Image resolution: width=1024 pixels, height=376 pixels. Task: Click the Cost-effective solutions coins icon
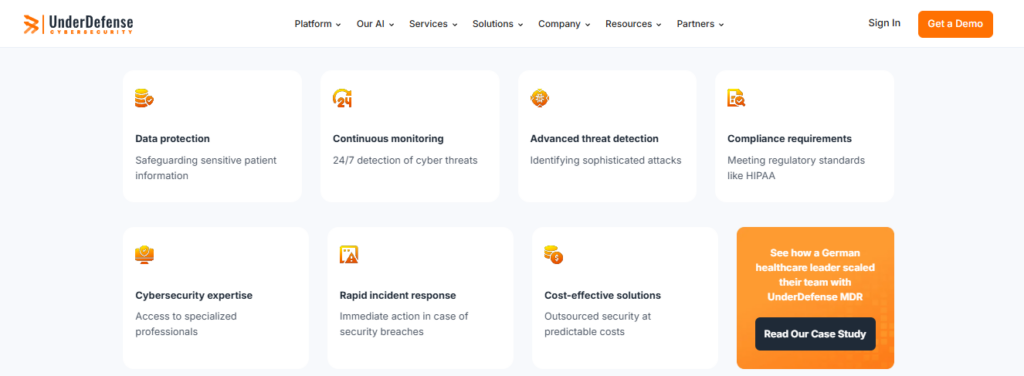click(554, 255)
